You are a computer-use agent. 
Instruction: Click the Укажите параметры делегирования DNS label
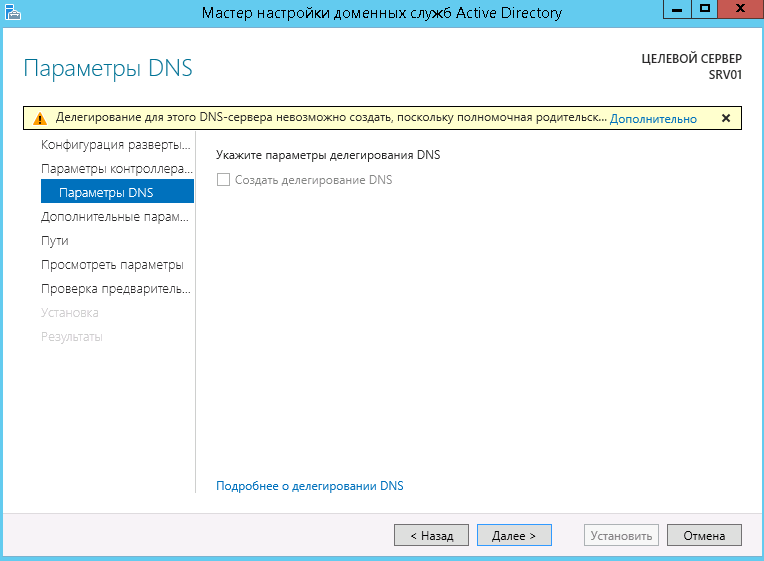(328, 155)
